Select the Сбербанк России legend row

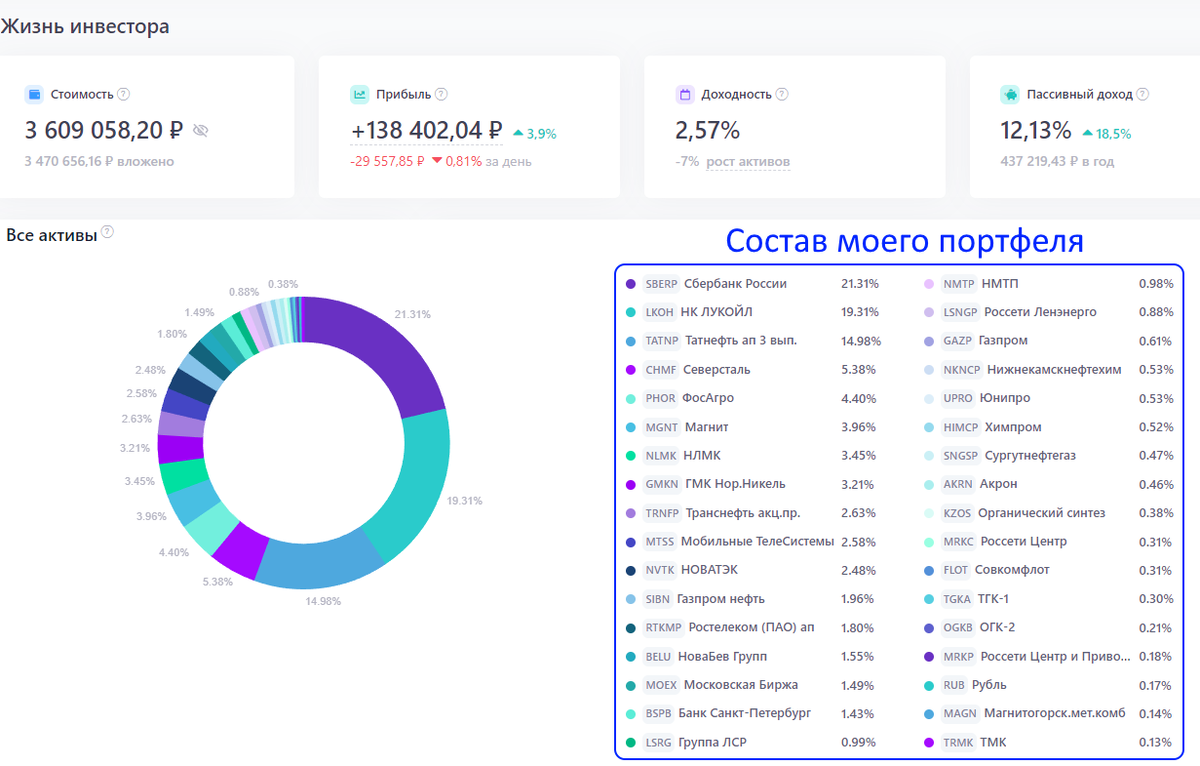click(x=751, y=284)
